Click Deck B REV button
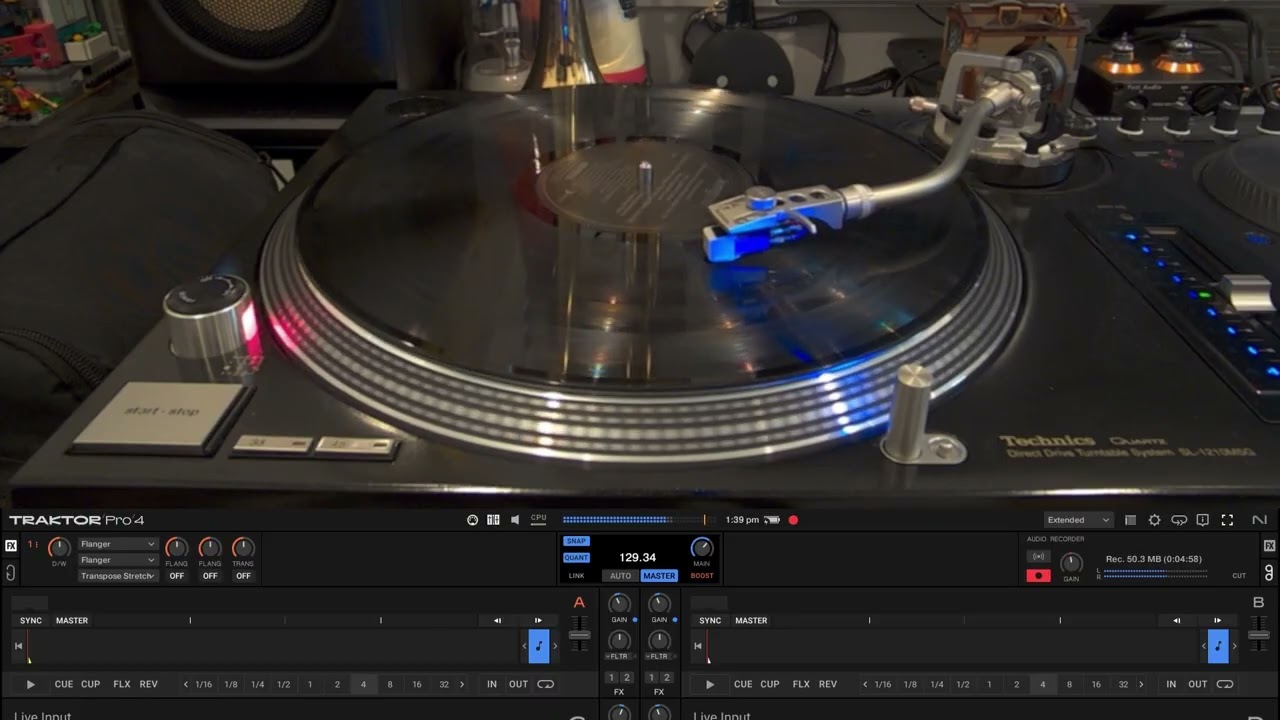This screenshot has width=1280, height=720. click(x=828, y=684)
